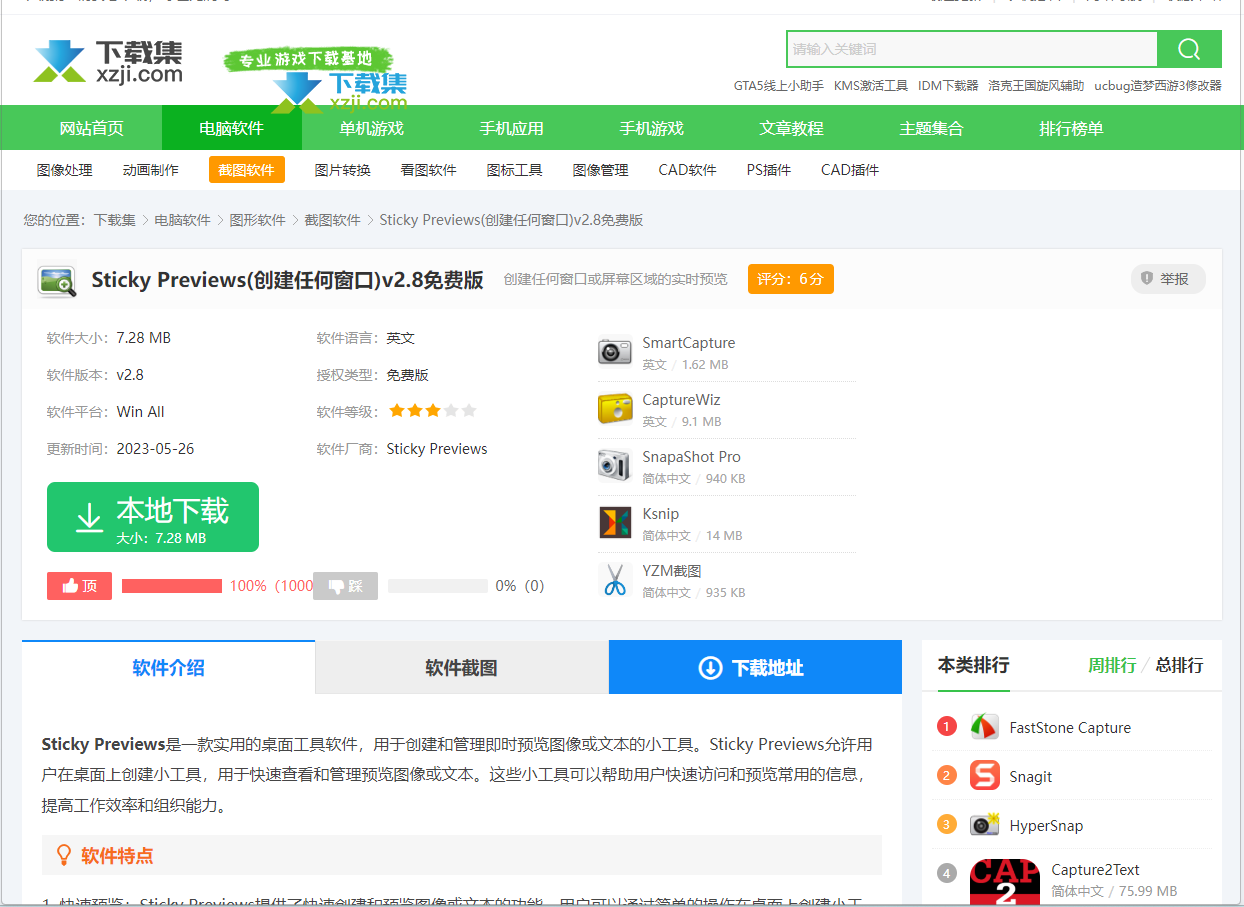Open FastStone Capture ranking link

[x=1070, y=728]
